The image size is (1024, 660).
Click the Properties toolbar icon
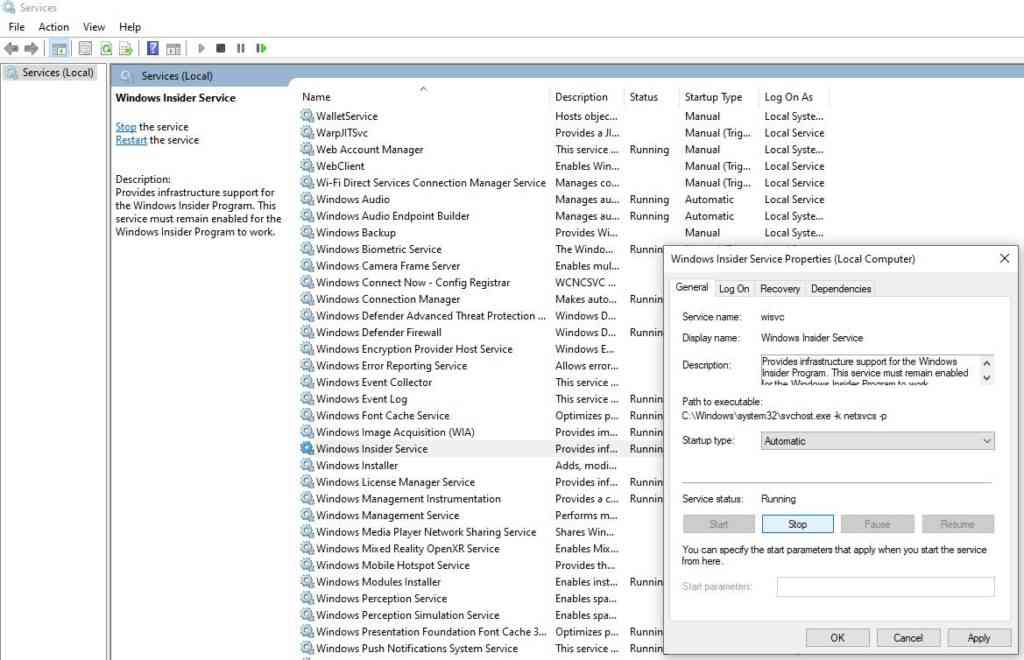click(x=85, y=48)
